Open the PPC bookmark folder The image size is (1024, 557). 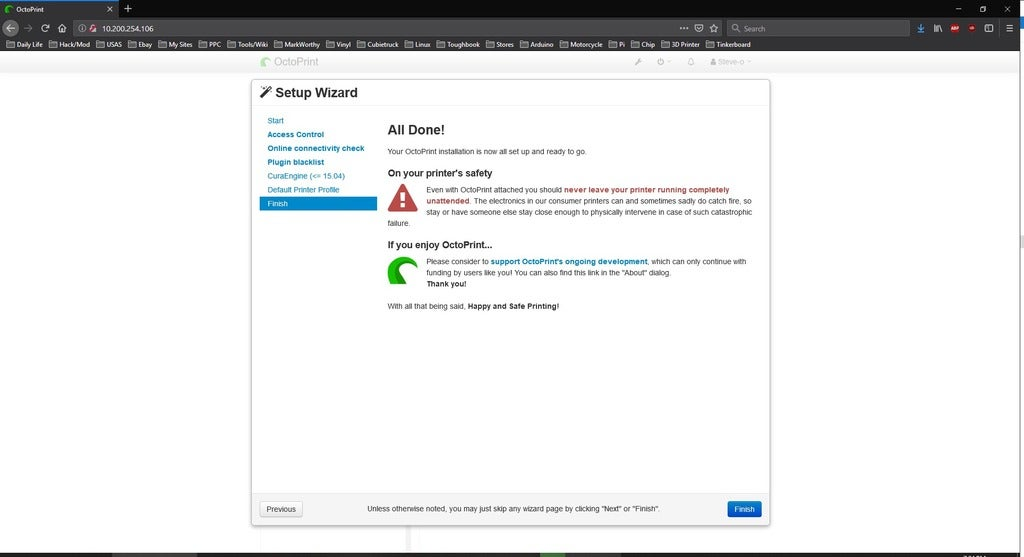coord(210,44)
